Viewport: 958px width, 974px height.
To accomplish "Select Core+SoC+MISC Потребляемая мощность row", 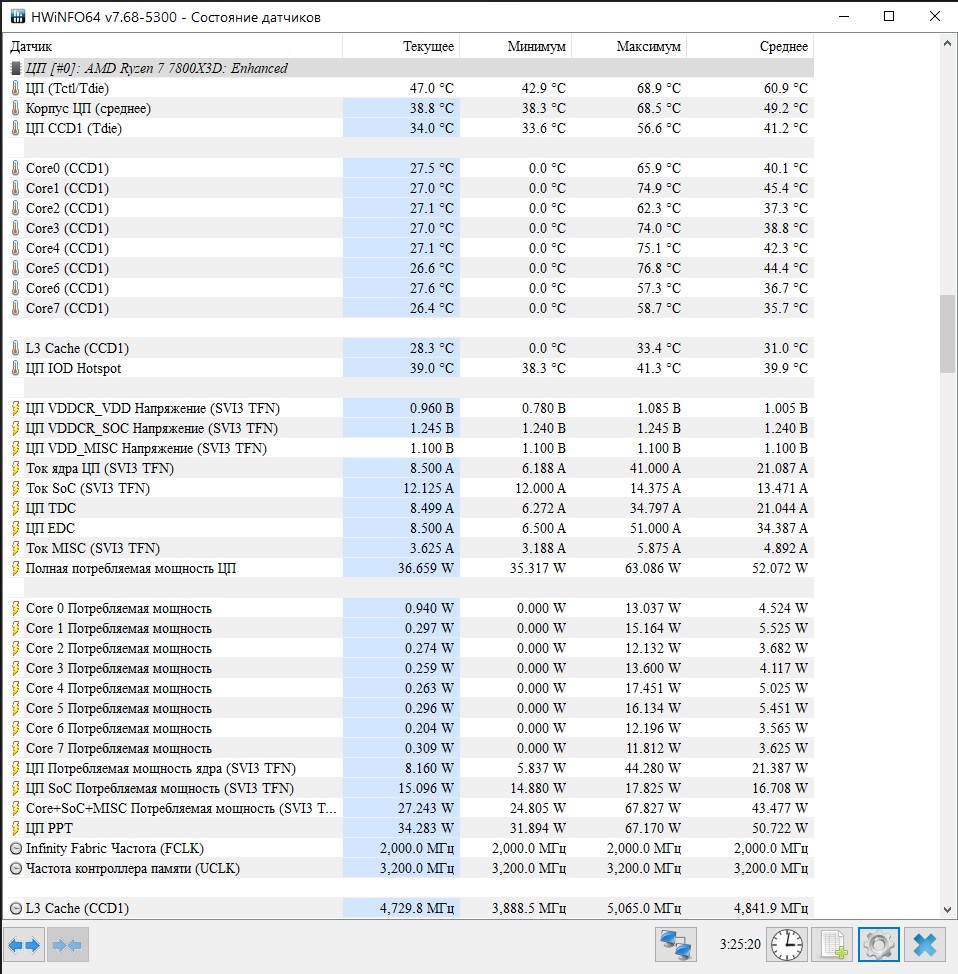I will coord(411,808).
